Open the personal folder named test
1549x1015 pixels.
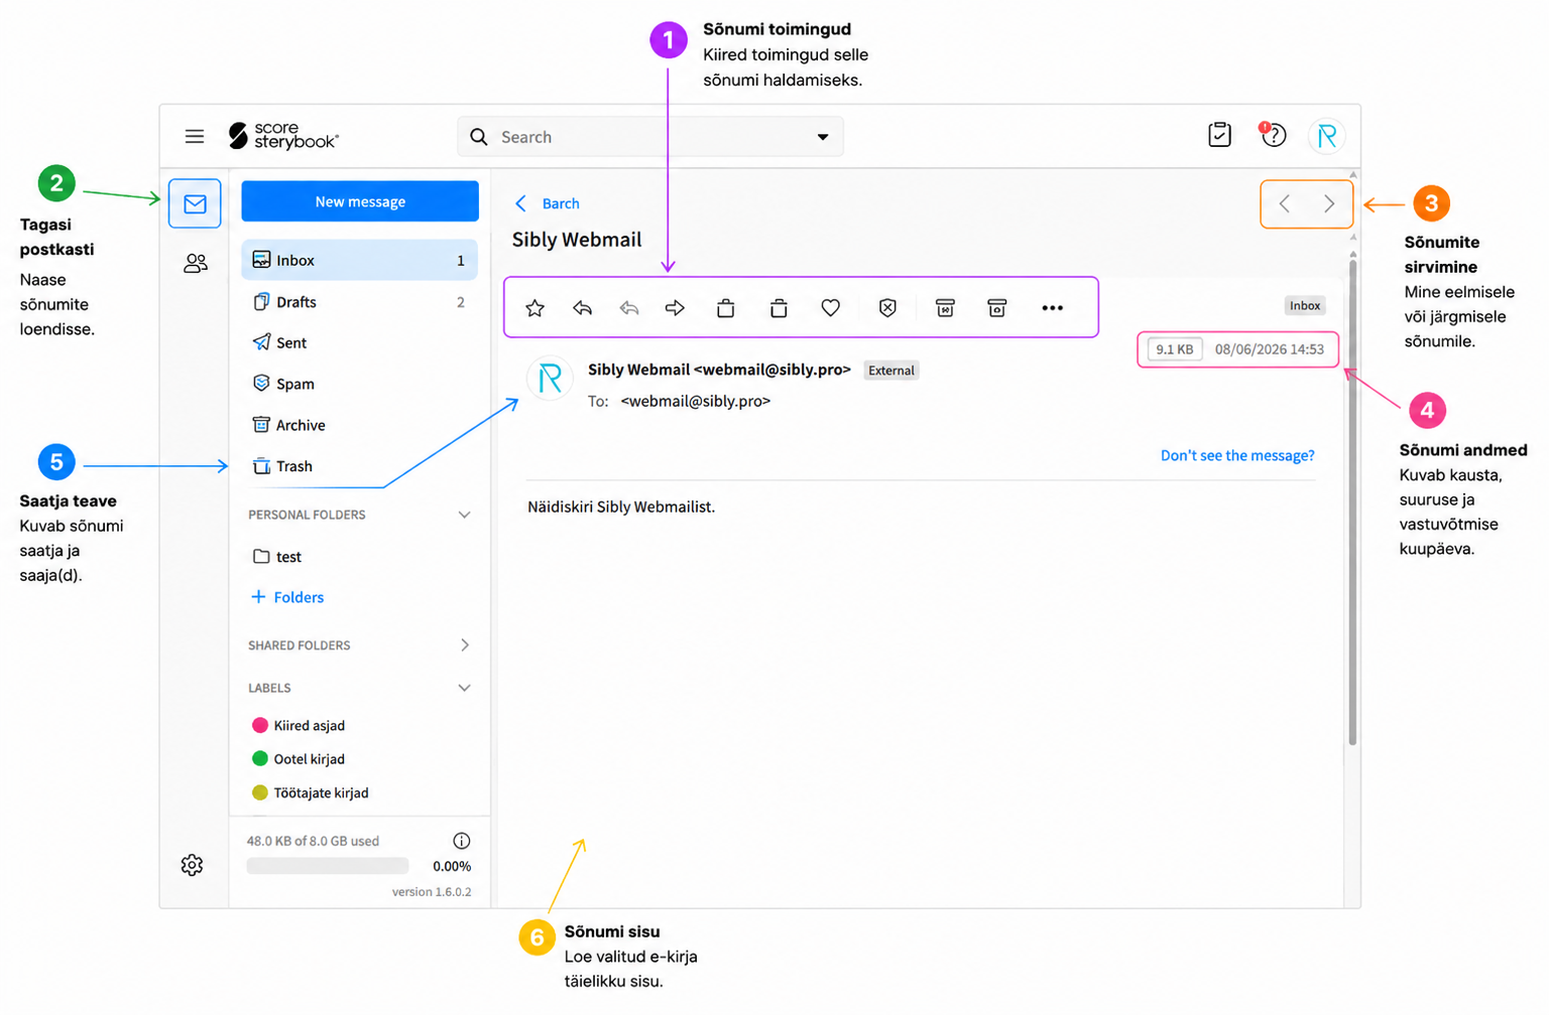(x=359, y=557)
